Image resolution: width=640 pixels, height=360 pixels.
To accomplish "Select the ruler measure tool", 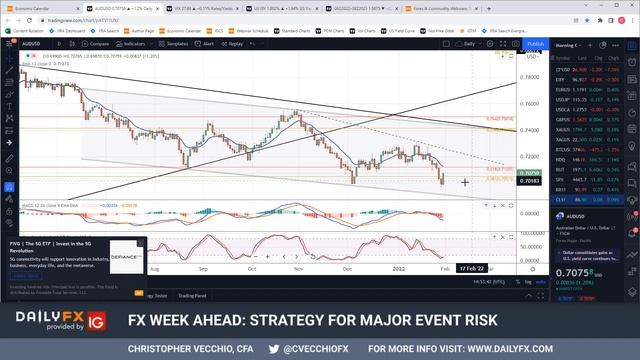I will point(9,158).
